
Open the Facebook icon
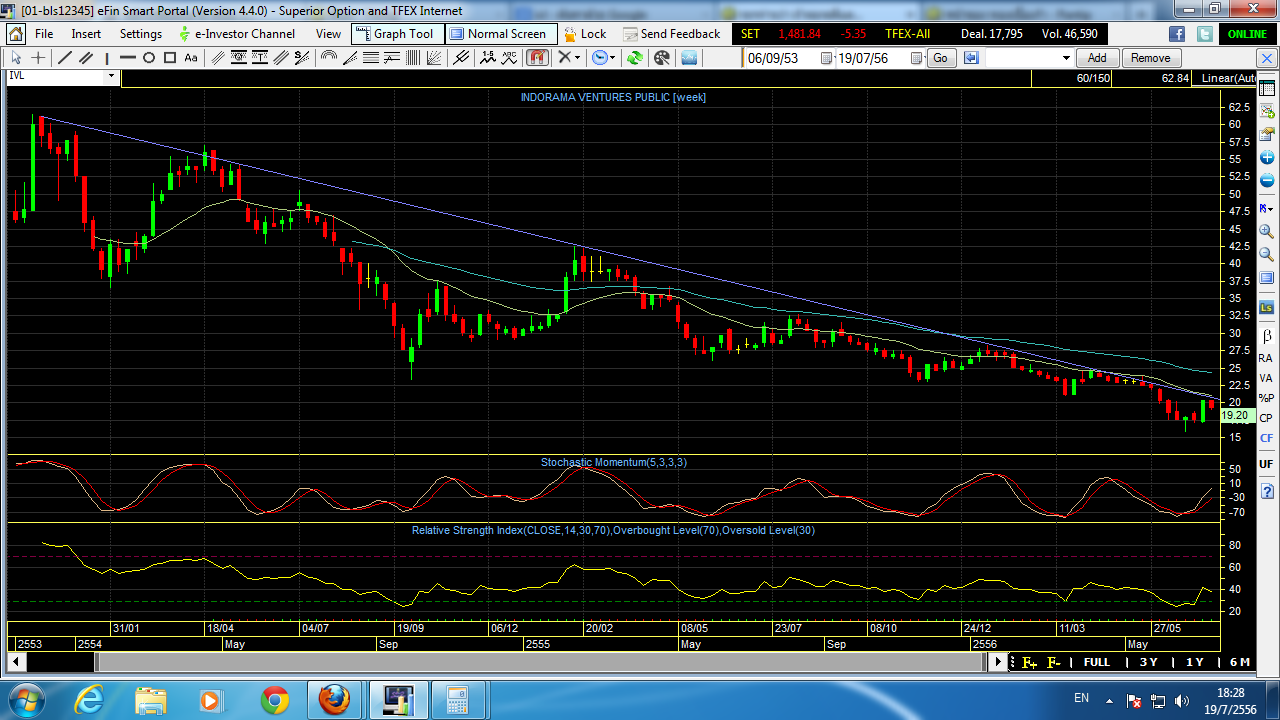tap(1177, 33)
